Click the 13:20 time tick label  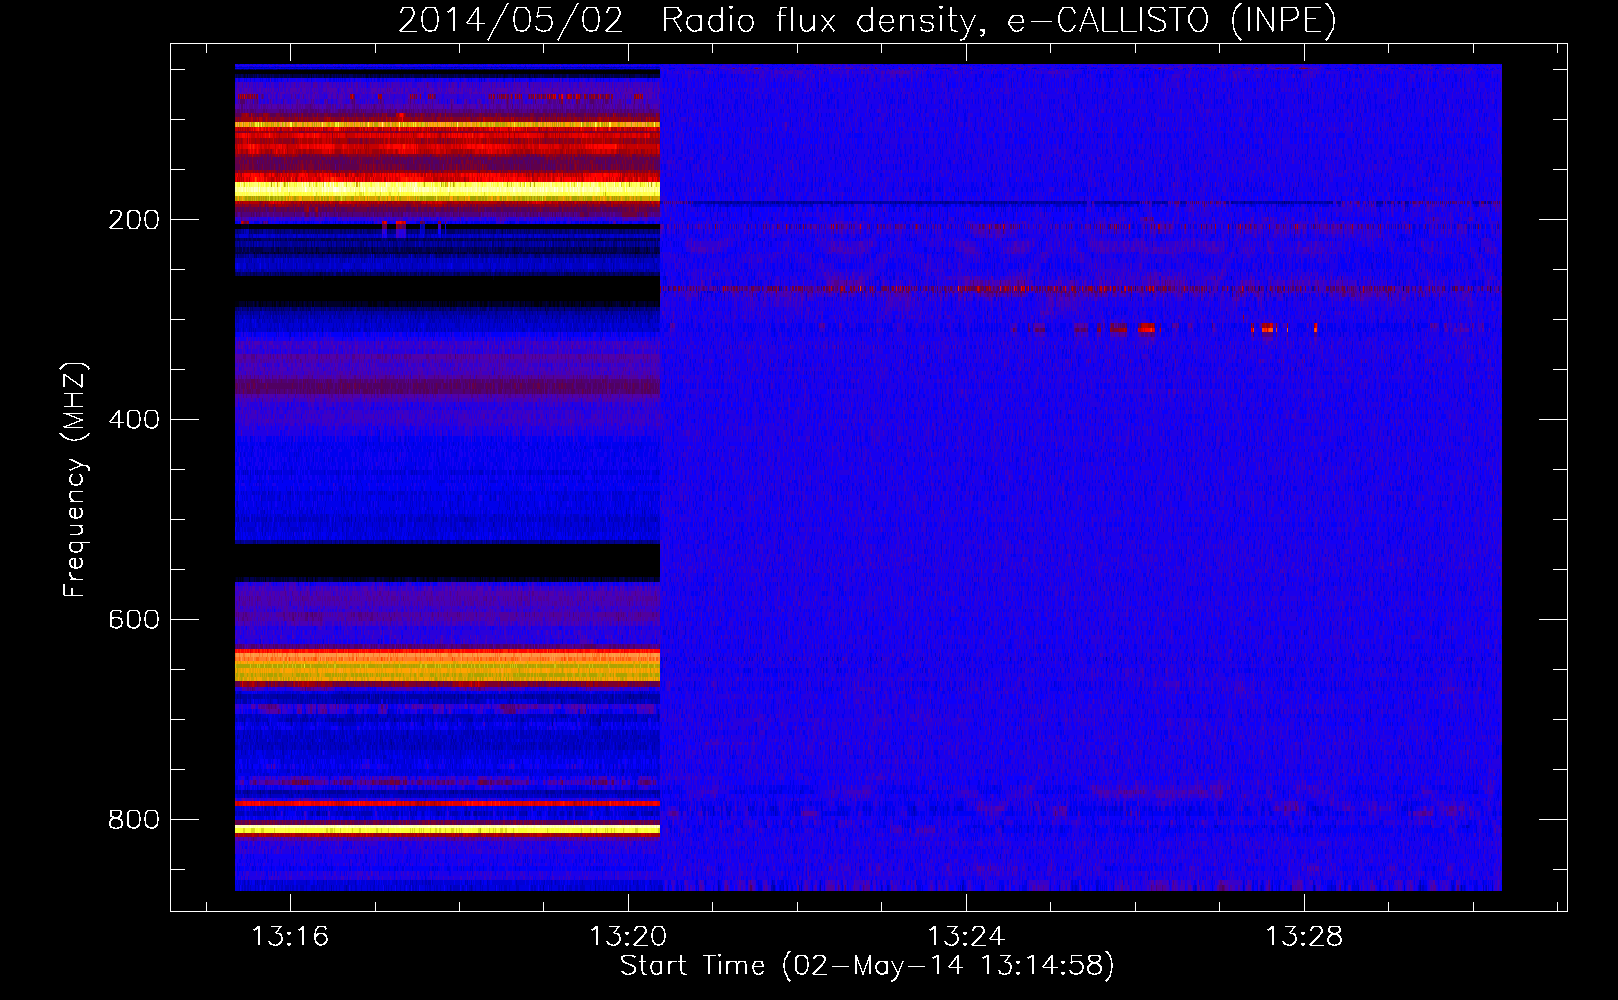tap(628, 937)
